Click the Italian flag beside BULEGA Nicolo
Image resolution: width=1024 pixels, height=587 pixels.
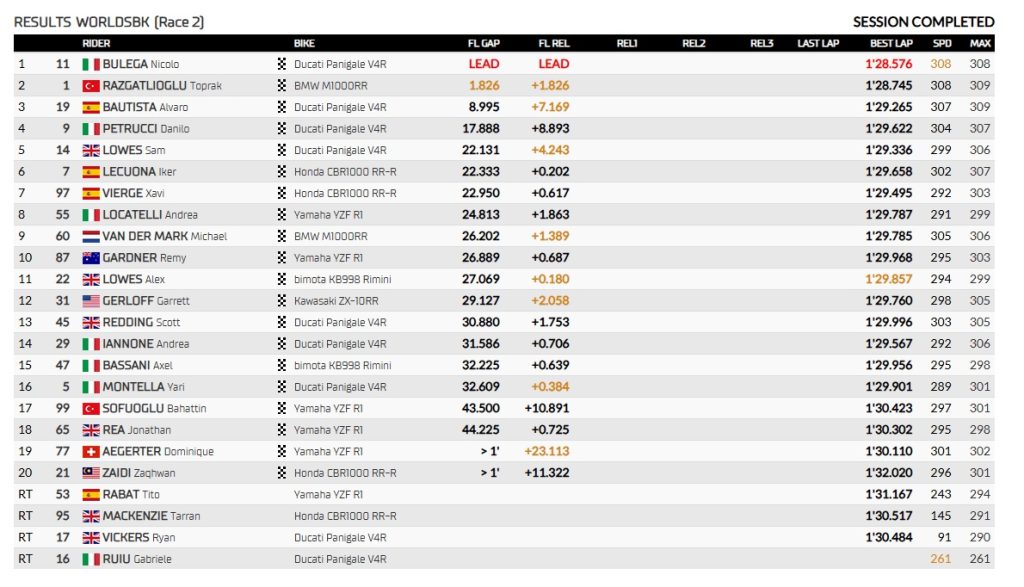click(x=91, y=64)
